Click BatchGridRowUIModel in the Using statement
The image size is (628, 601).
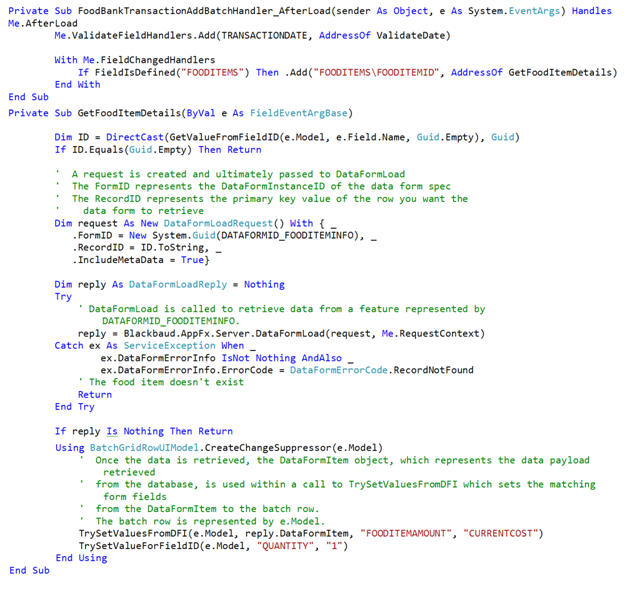144,448
